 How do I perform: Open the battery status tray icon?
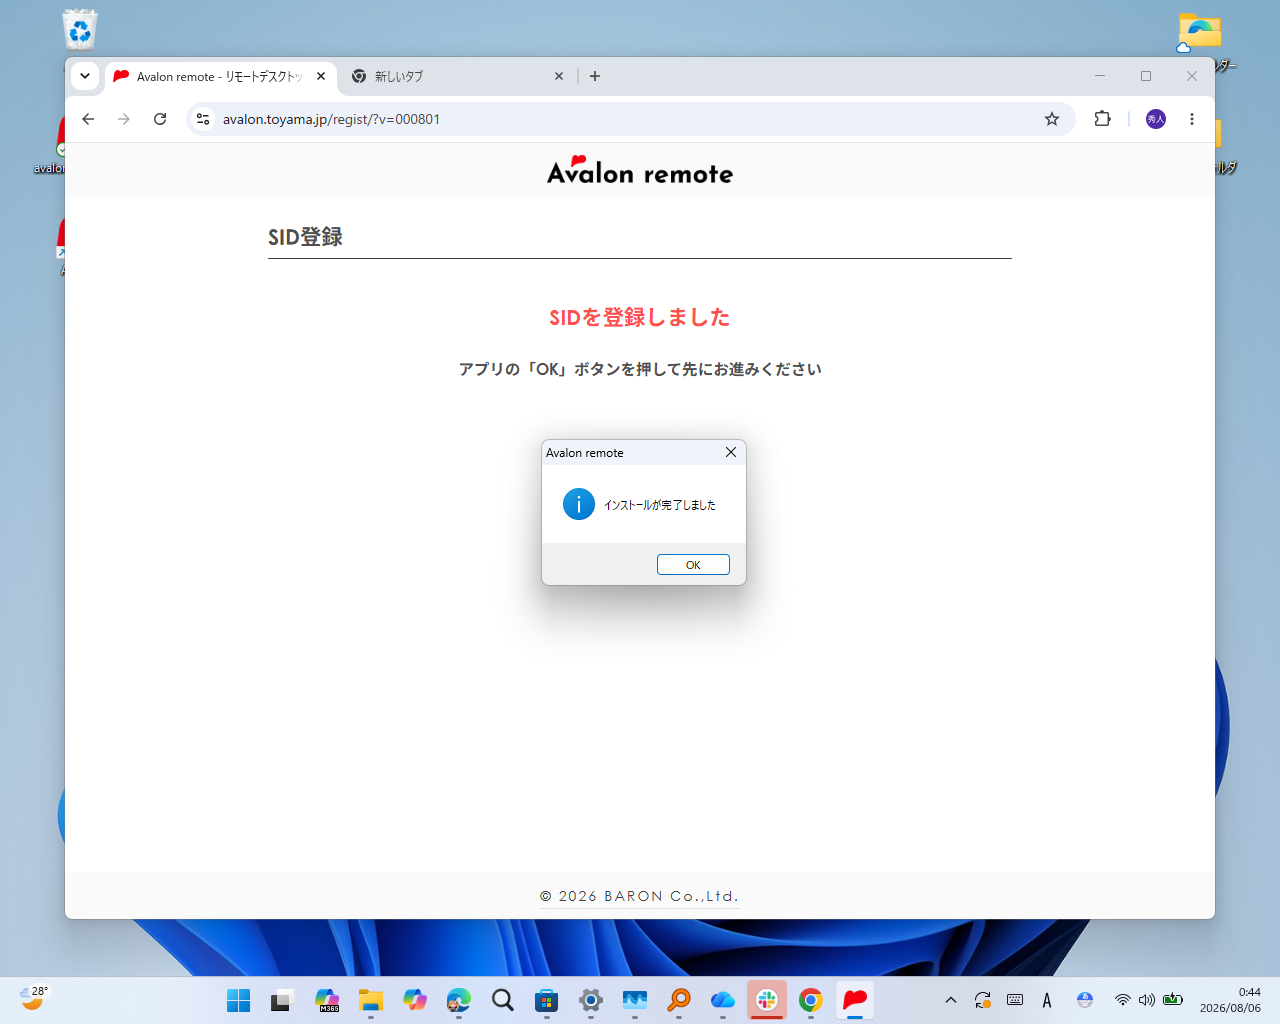click(x=1173, y=1000)
